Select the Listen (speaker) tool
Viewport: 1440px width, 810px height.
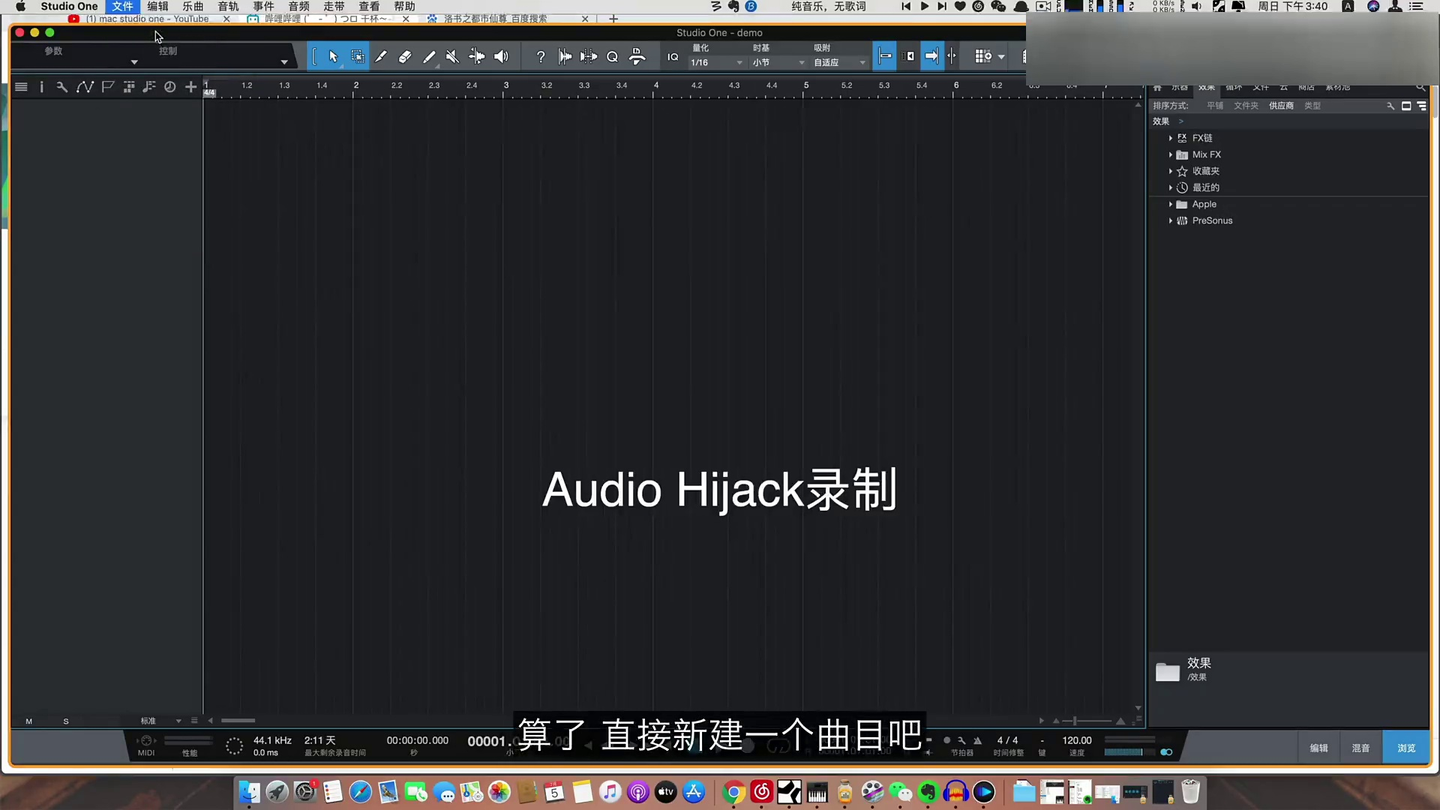click(x=501, y=57)
